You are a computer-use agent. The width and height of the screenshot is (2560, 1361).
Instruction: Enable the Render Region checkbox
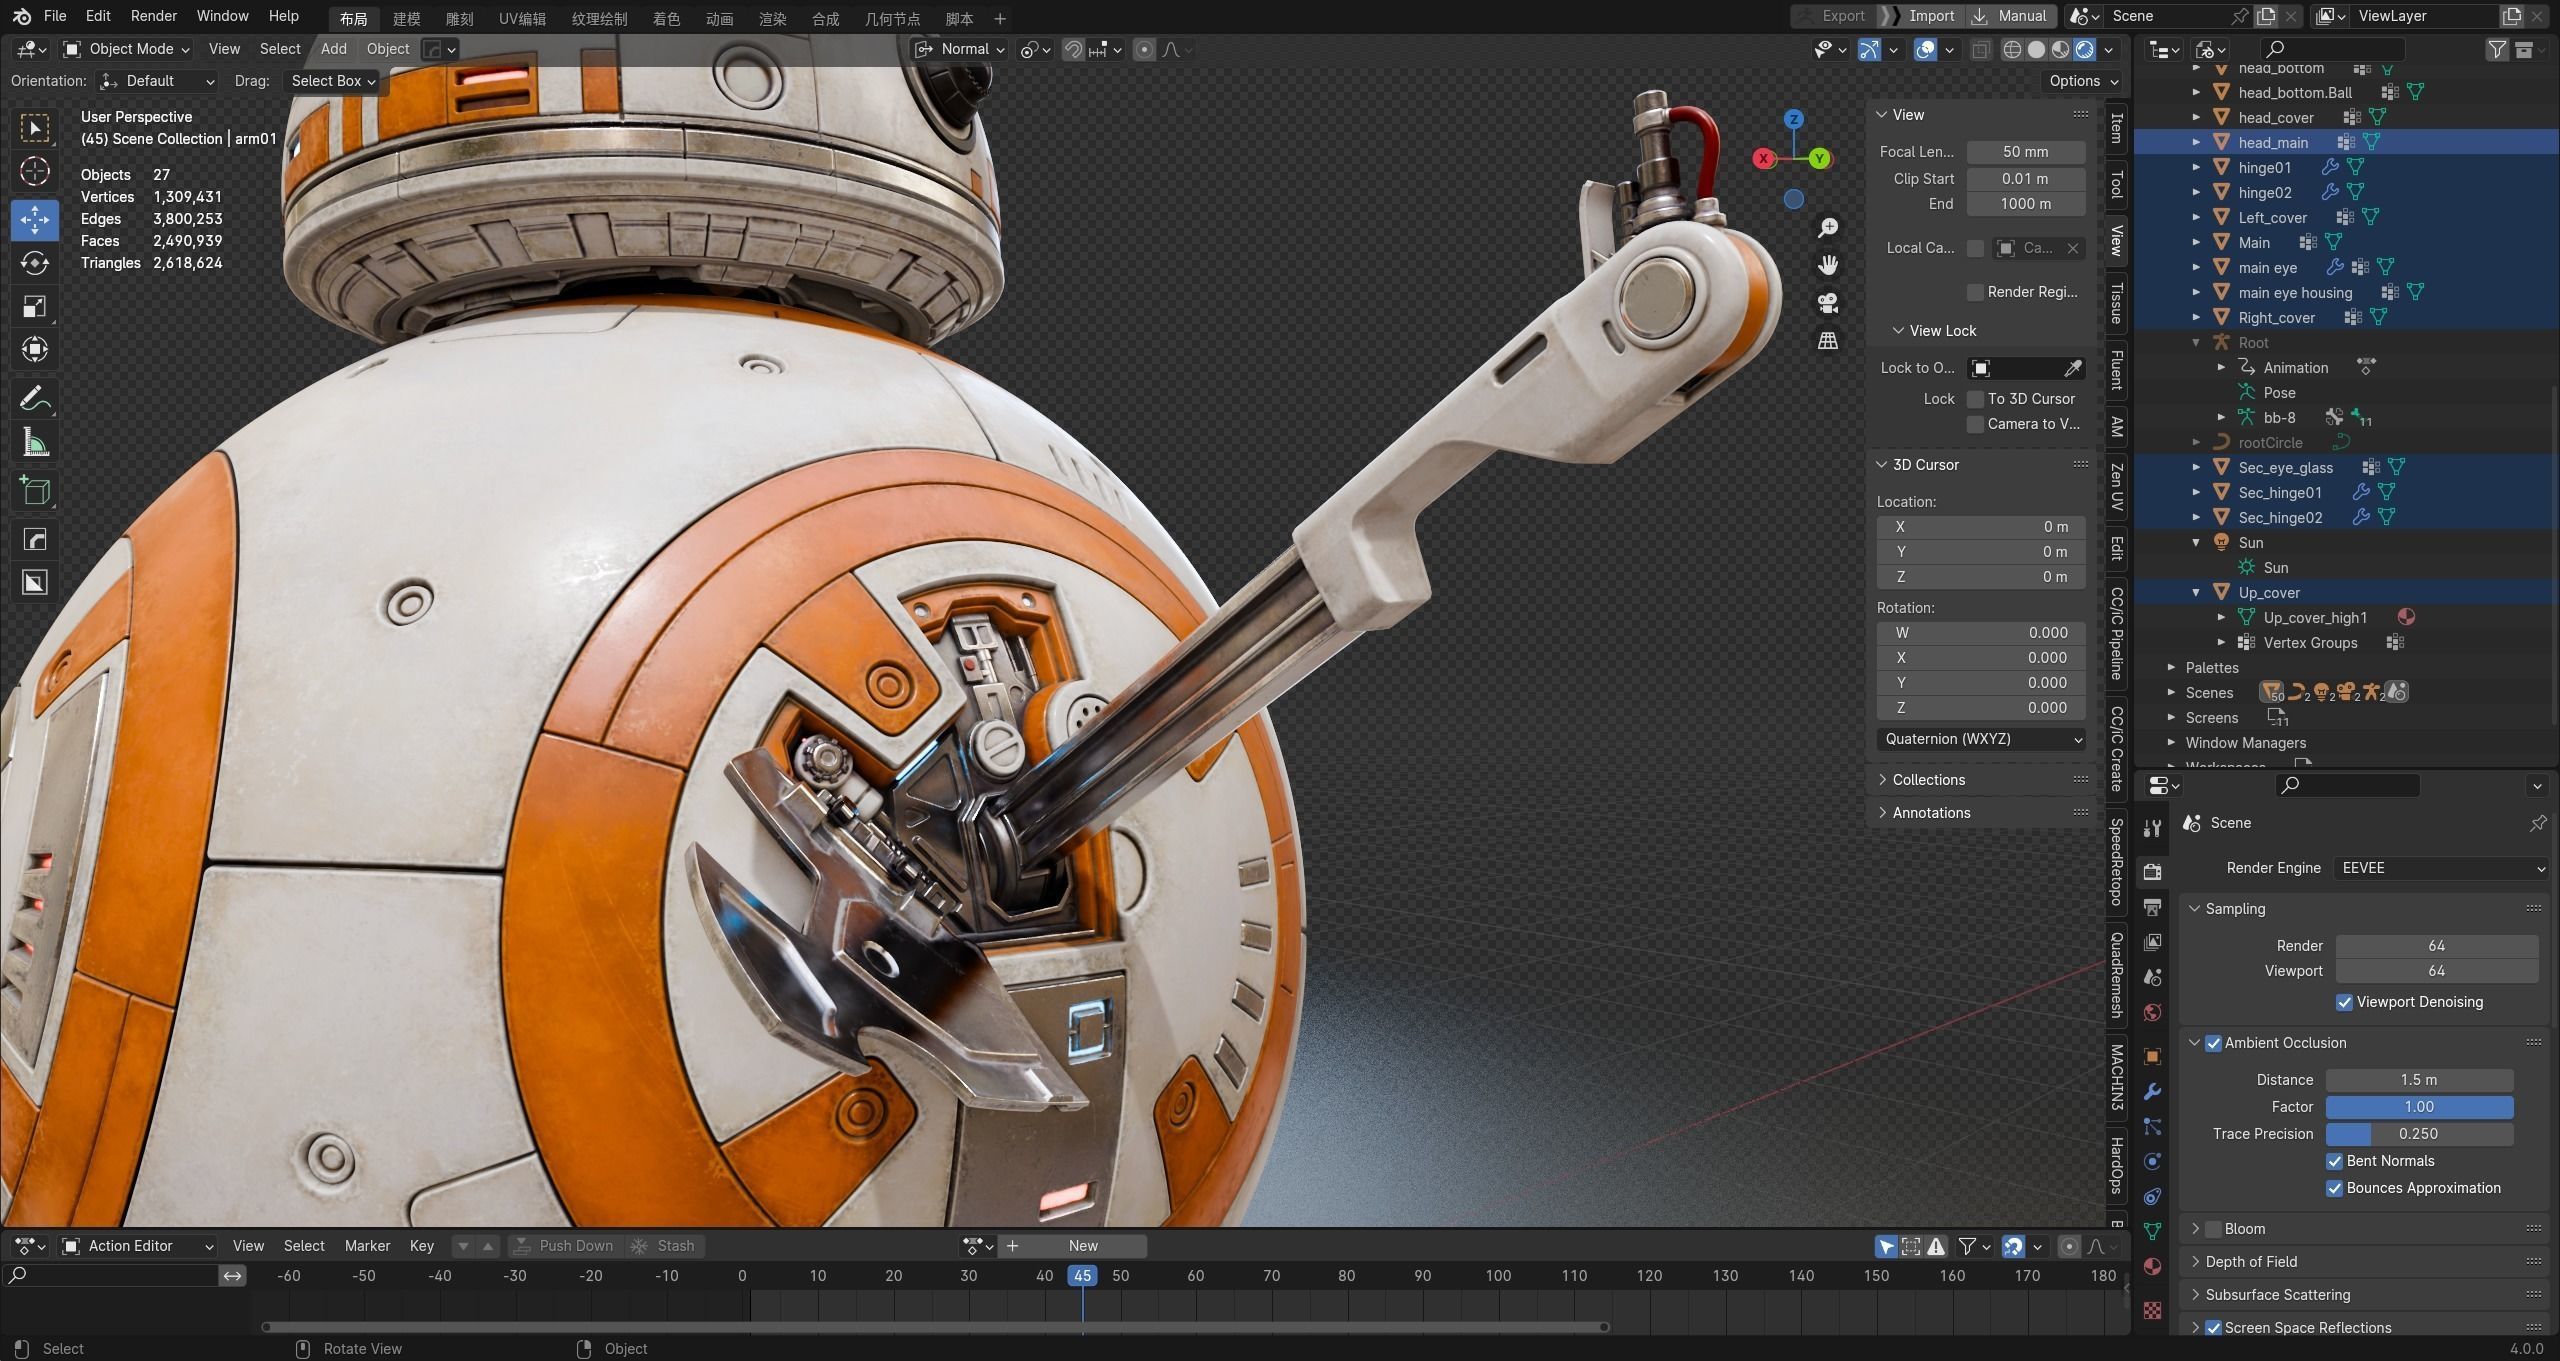point(1975,292)
